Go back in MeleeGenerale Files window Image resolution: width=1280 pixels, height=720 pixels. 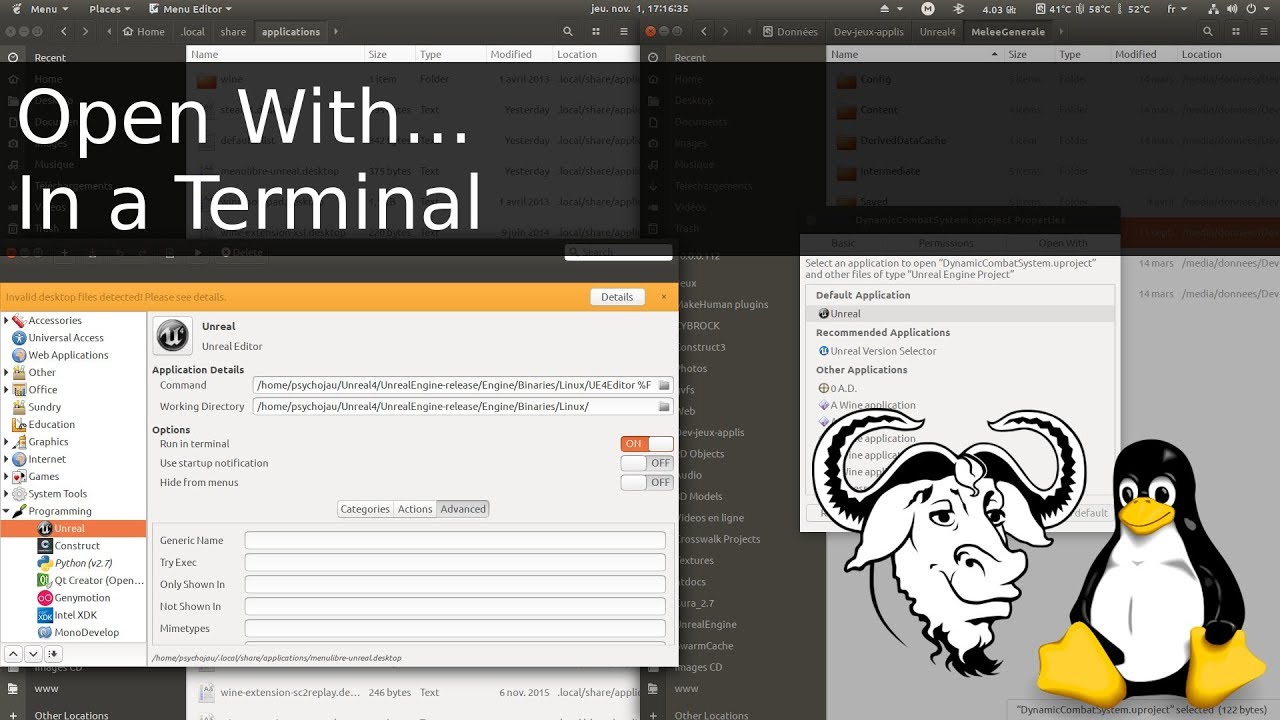pos(704,32)
